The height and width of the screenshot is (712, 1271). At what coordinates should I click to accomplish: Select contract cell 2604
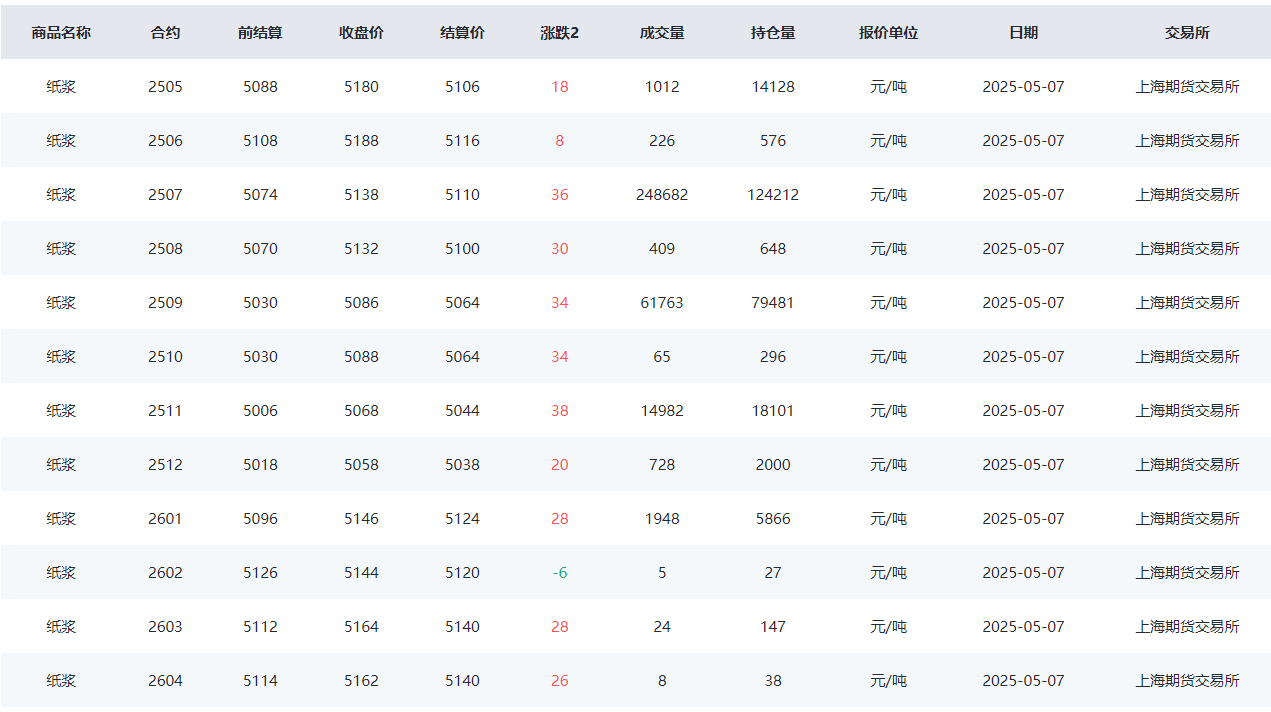pos(165,681)
